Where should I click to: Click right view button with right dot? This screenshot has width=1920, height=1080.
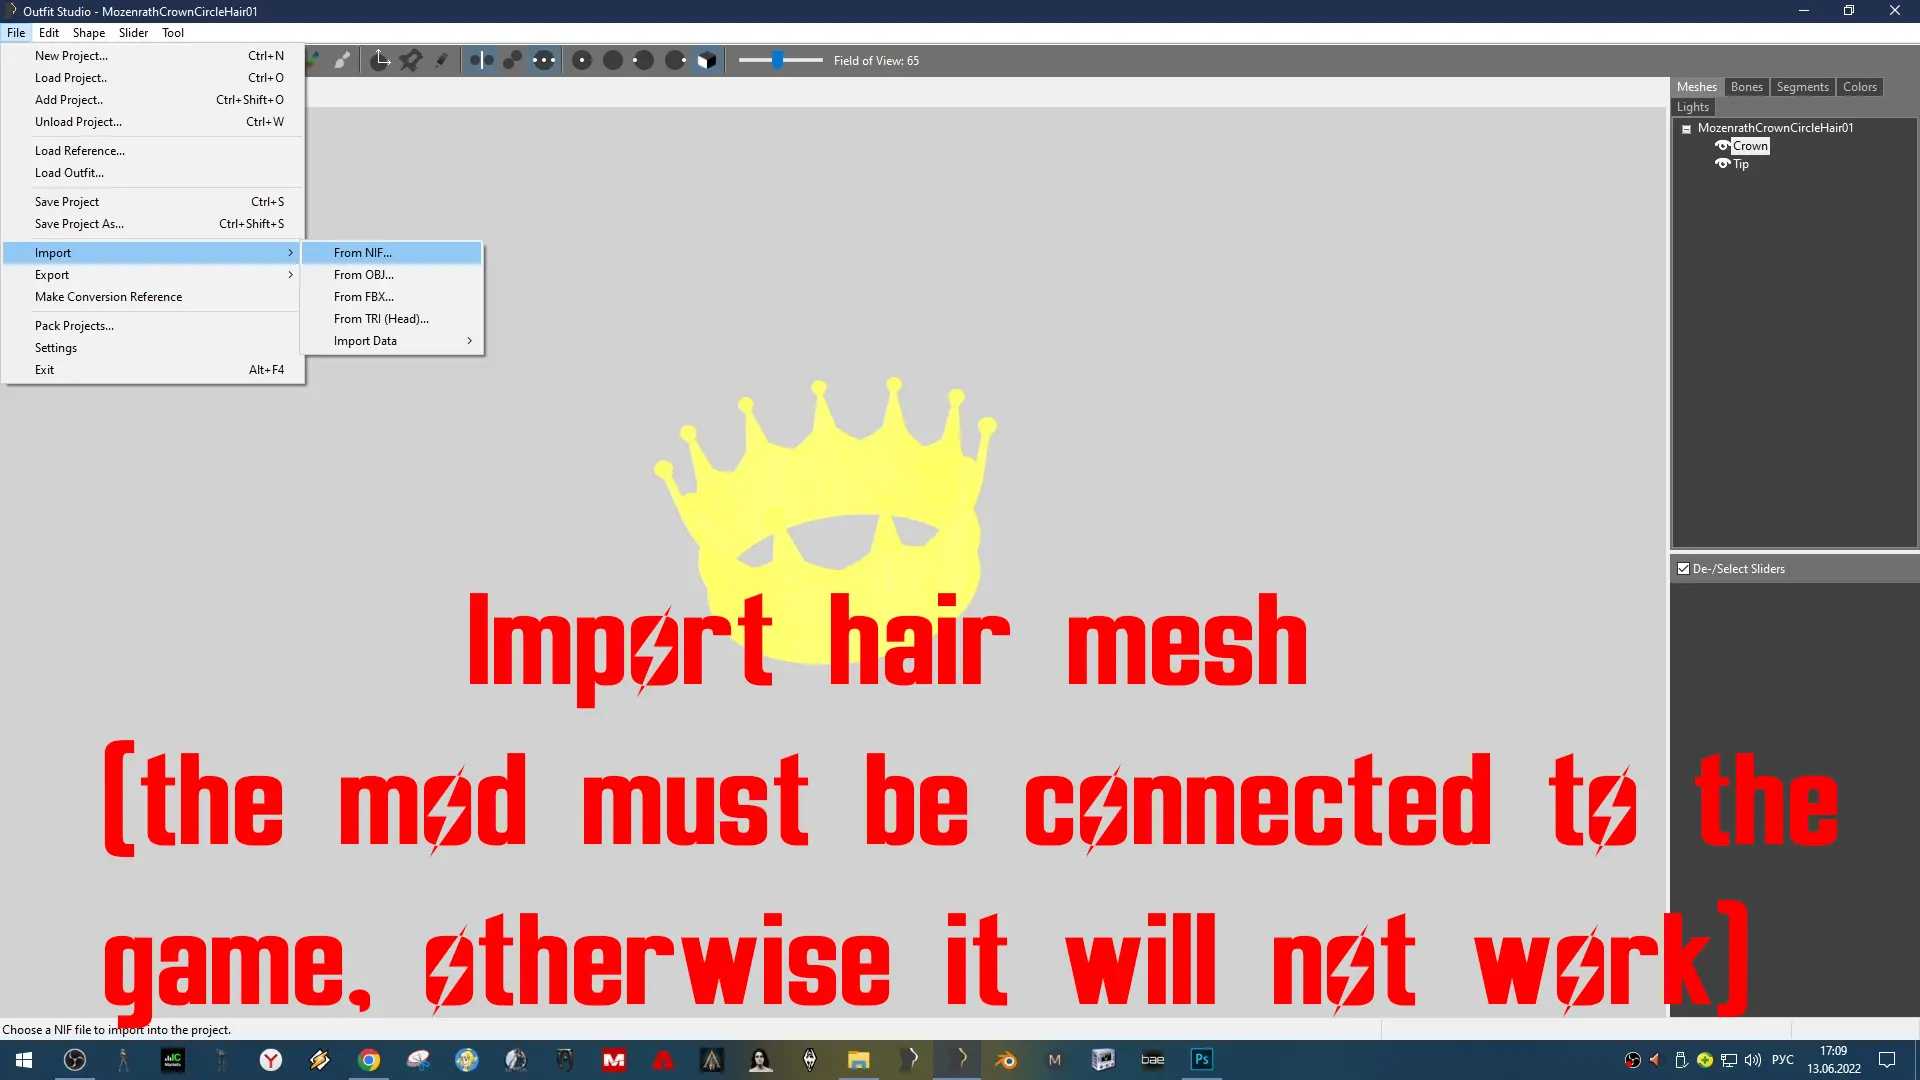(x=675, y=60)
